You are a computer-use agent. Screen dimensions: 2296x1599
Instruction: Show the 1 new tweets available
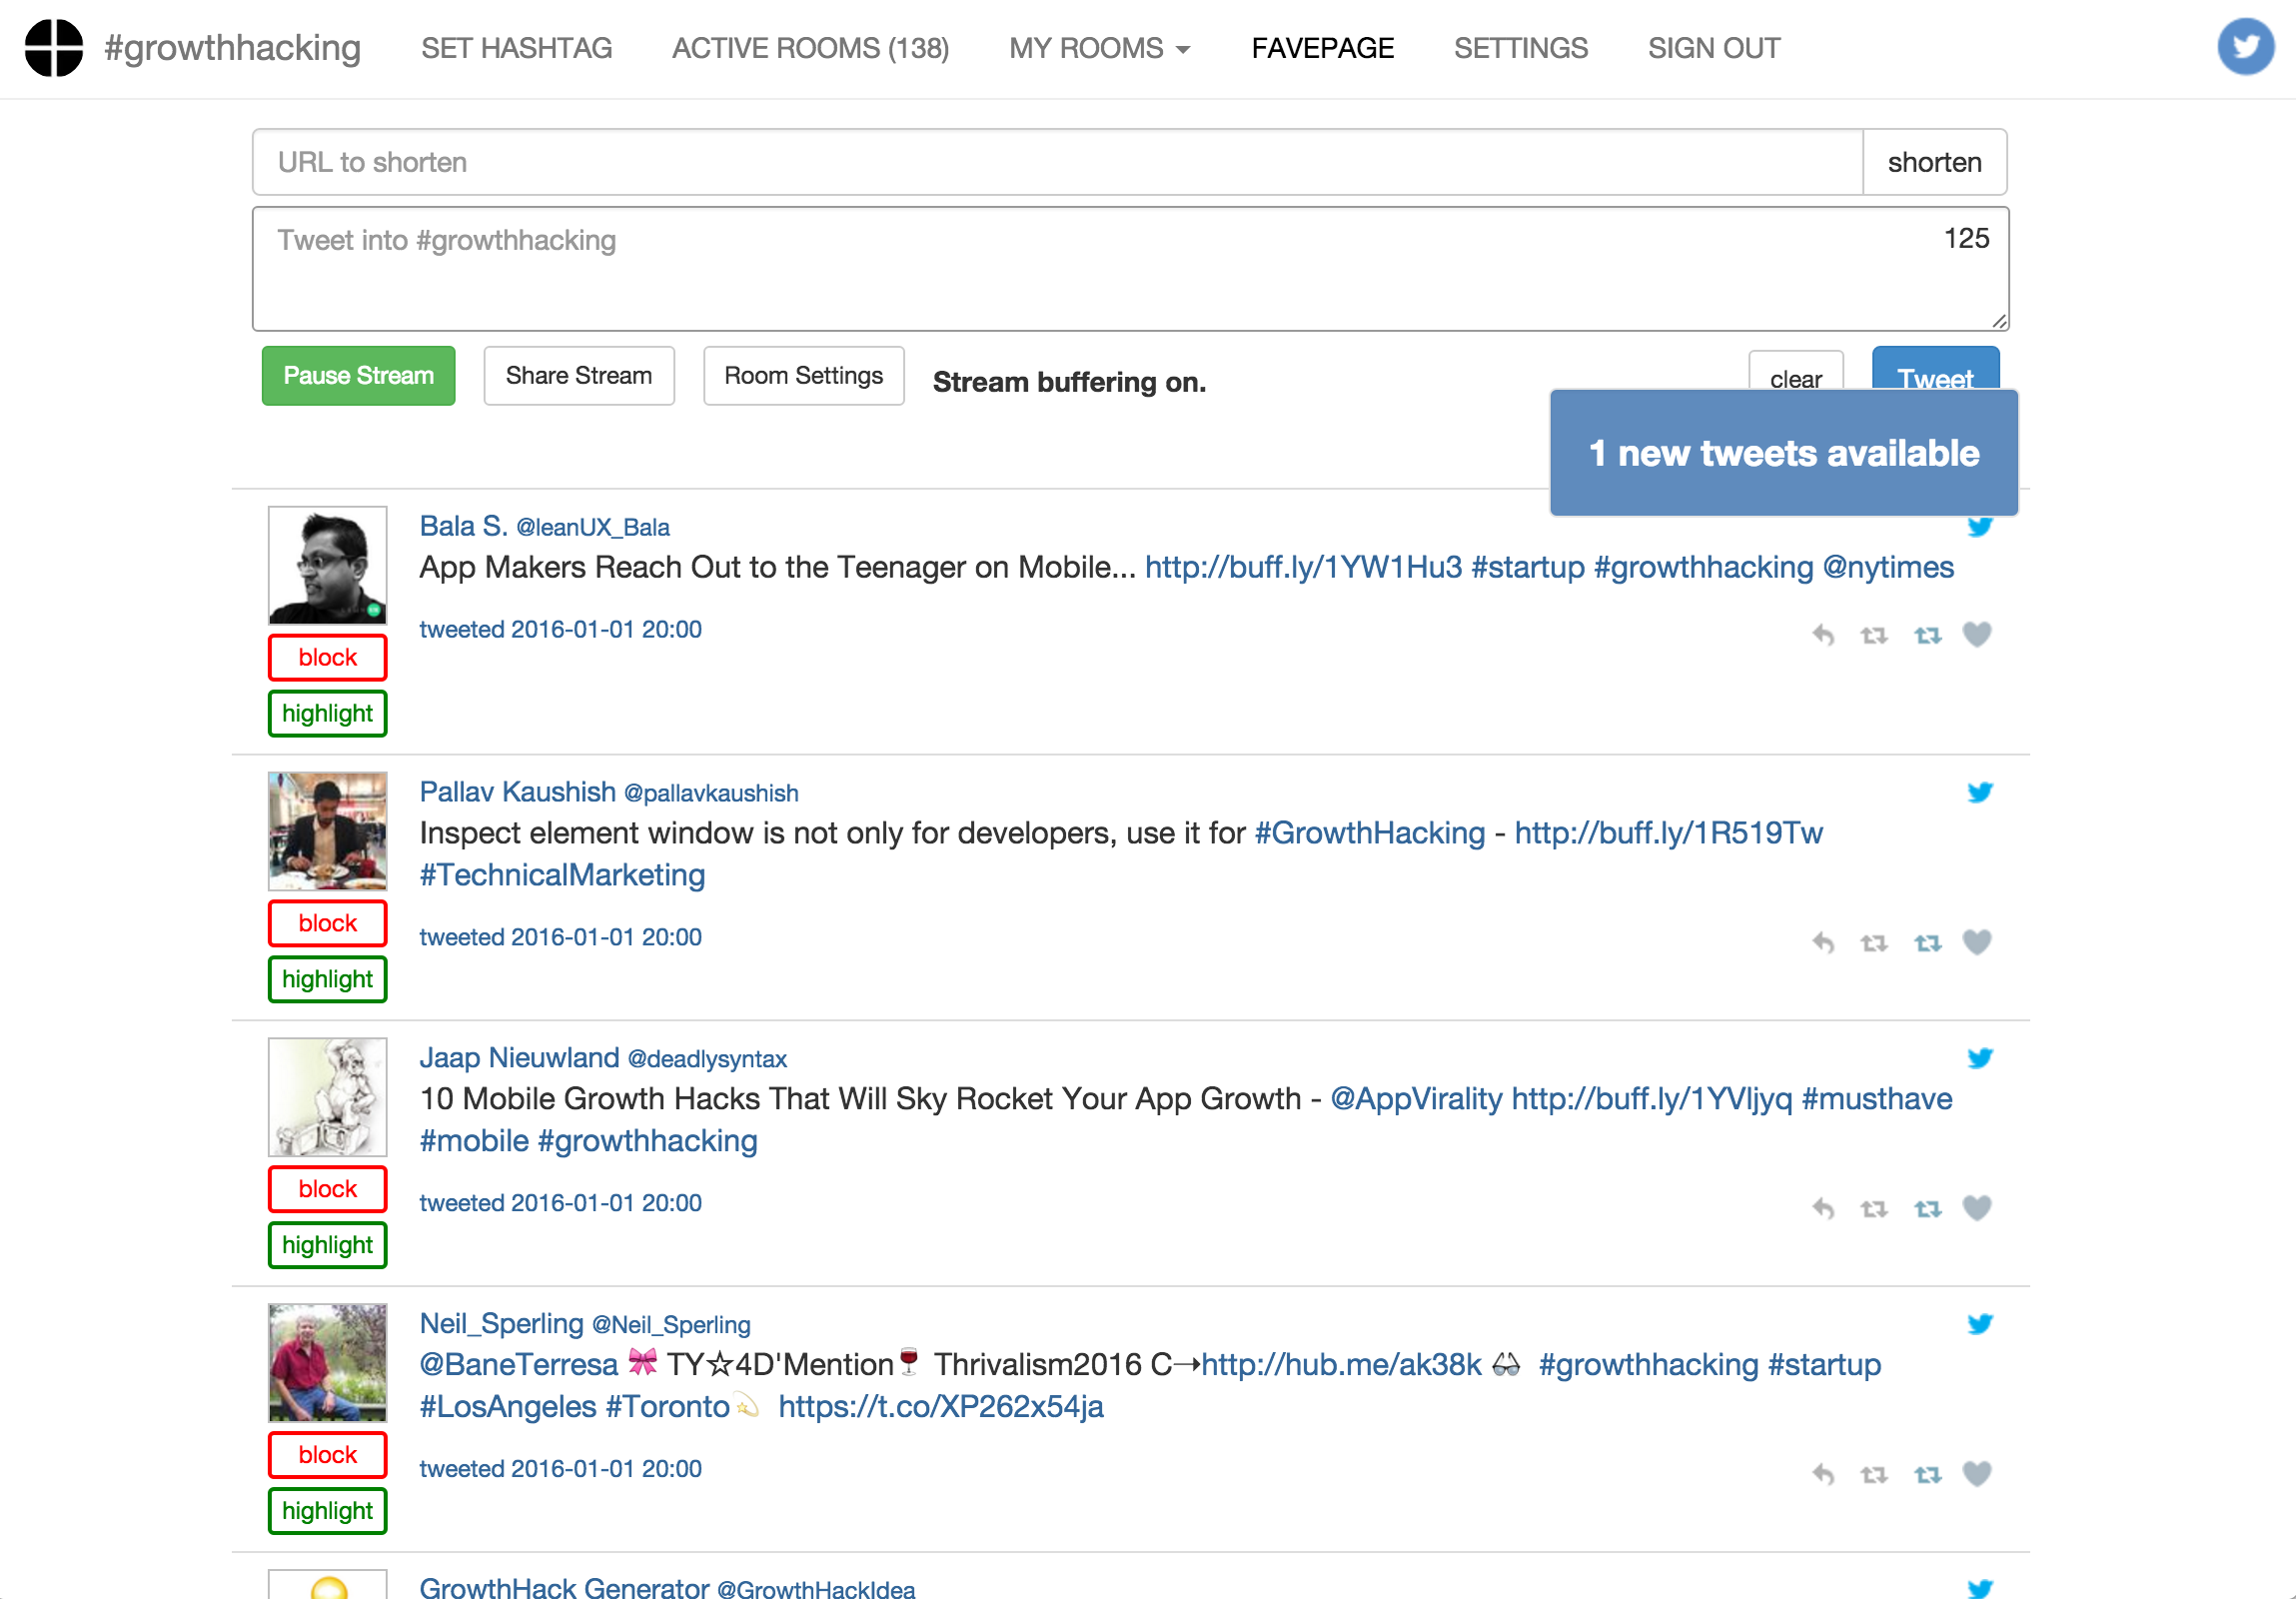coord(1783,452)
